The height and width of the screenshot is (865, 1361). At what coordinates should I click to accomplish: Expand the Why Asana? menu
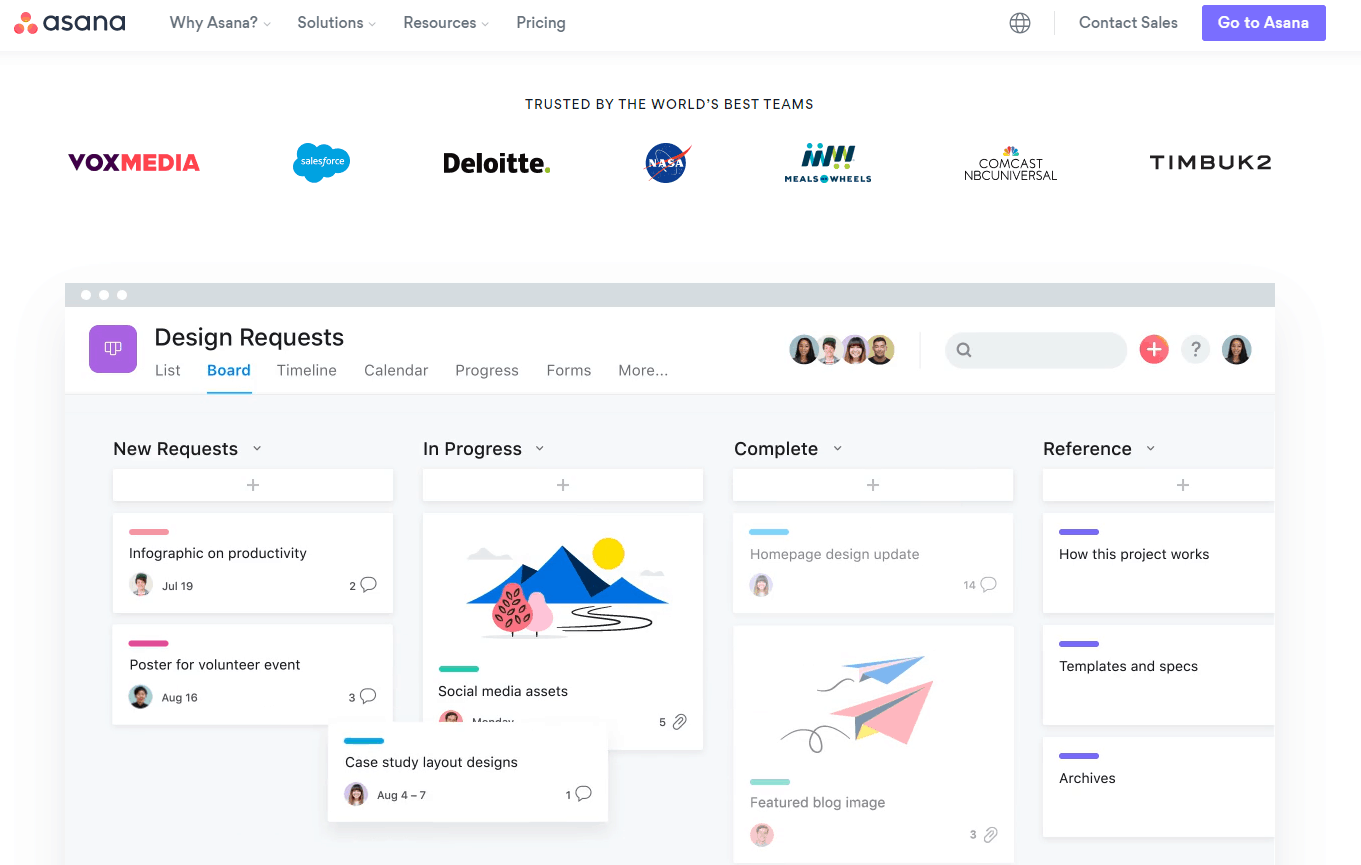tap(220, 22)
